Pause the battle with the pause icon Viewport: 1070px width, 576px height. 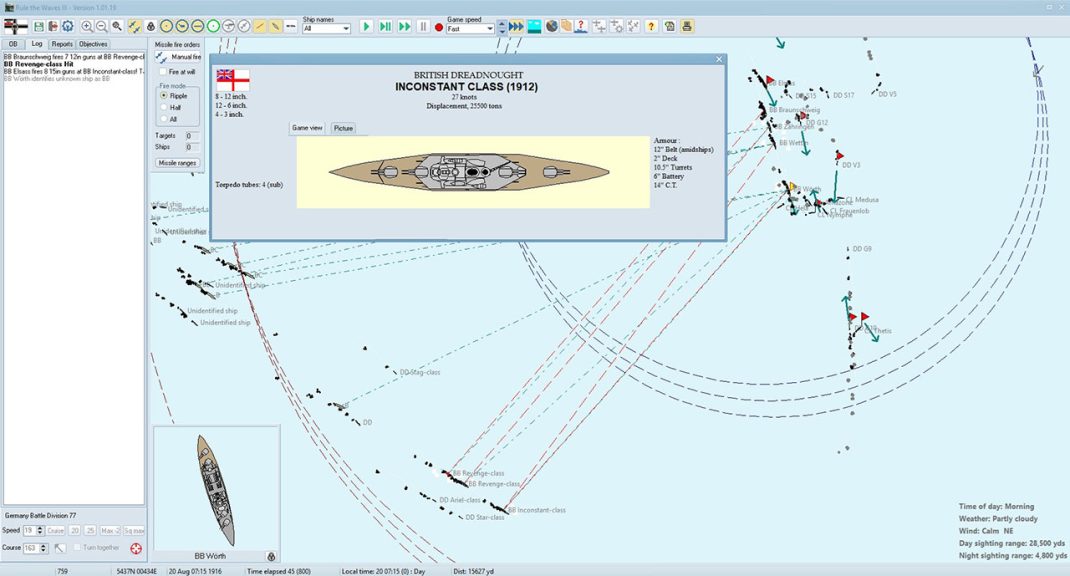click(423, 26)
